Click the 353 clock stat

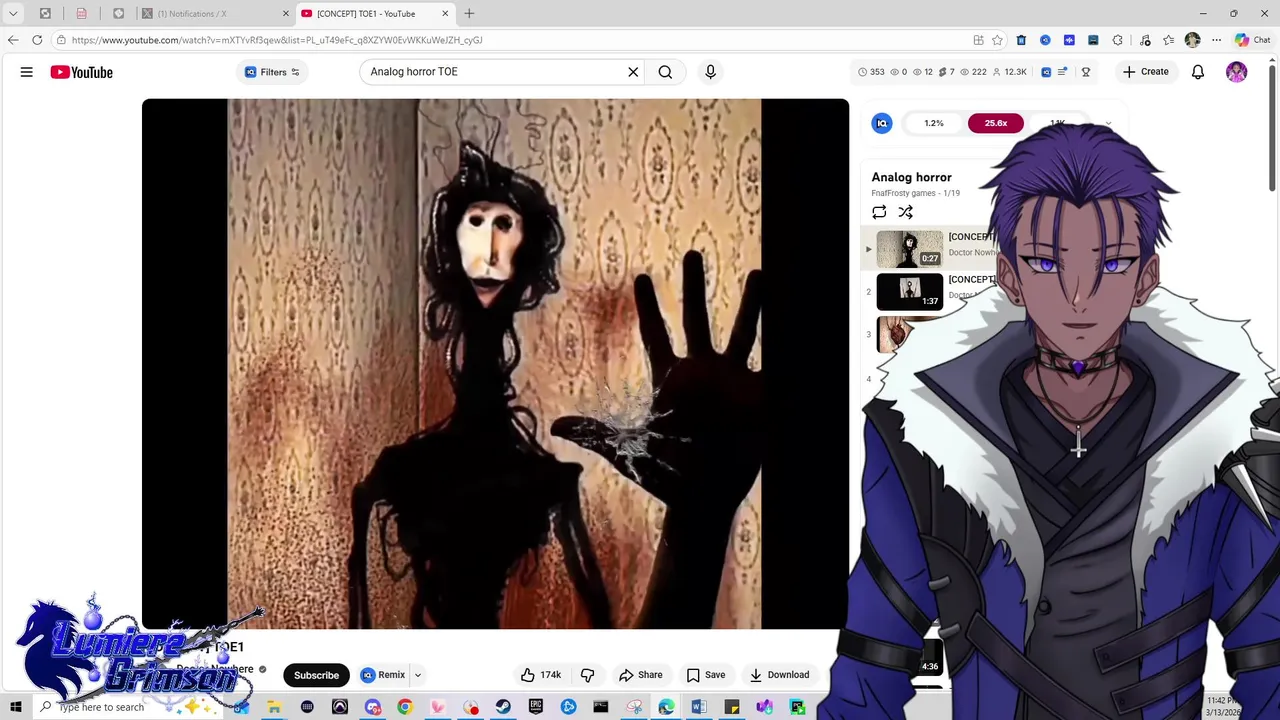coord(871,72)
